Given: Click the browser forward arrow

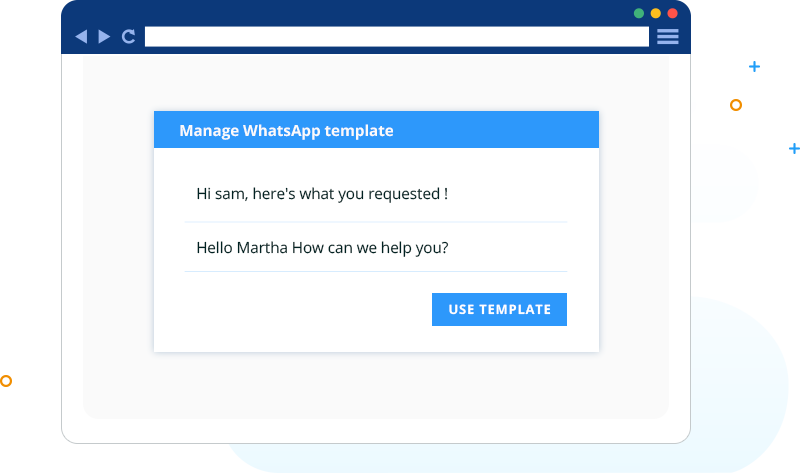Looking at the screenshot, I should (104, 37).
